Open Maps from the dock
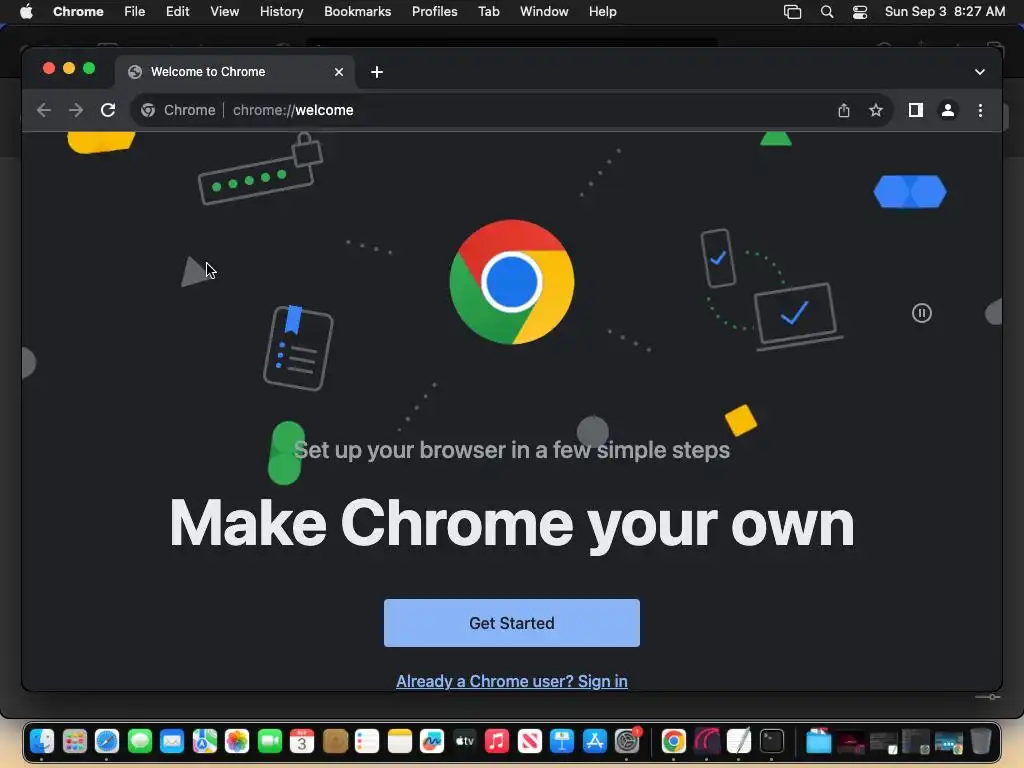The width and height of the screenshot is (1024, 768). (204, 741)
